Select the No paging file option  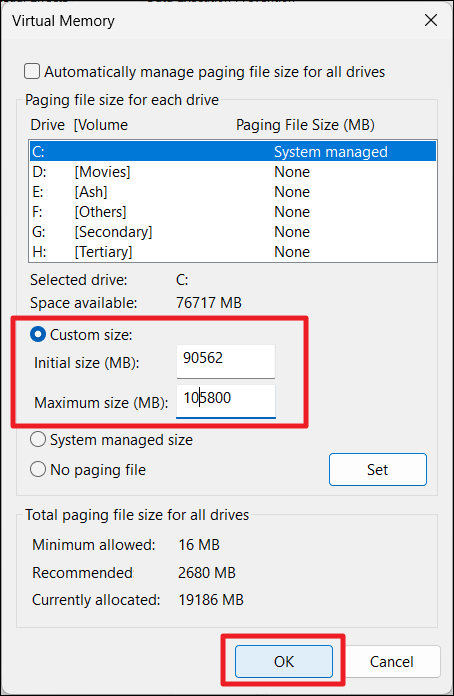38,469
